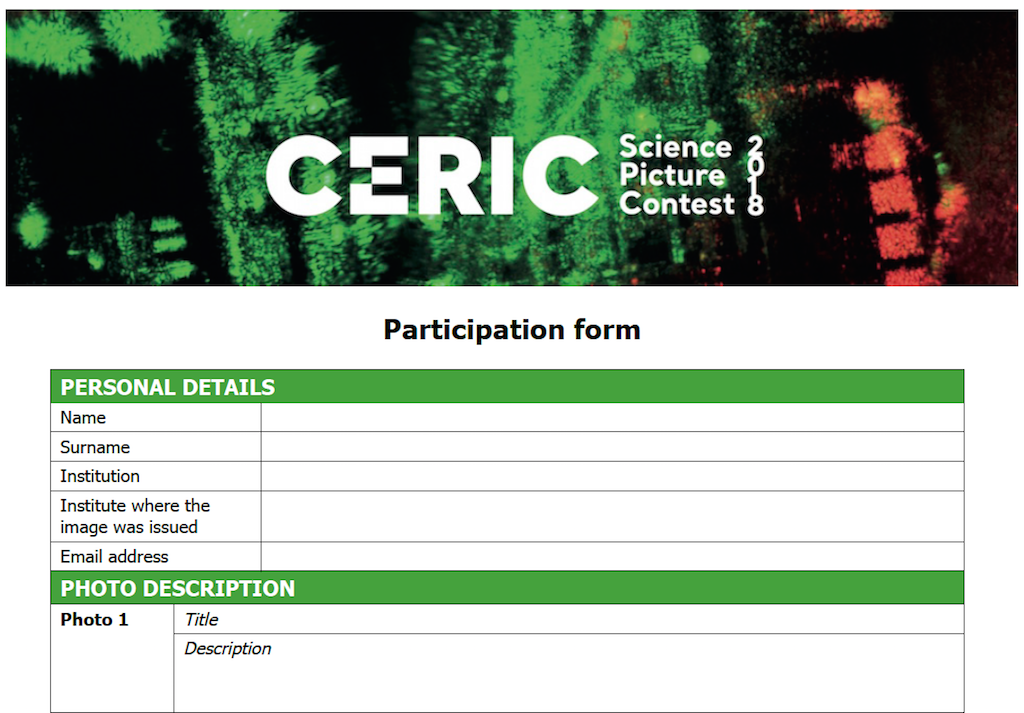Click the Participation form heading
Image resolution: width=1024 pixels, height=713 pixels.
click(x=511, y=329)
